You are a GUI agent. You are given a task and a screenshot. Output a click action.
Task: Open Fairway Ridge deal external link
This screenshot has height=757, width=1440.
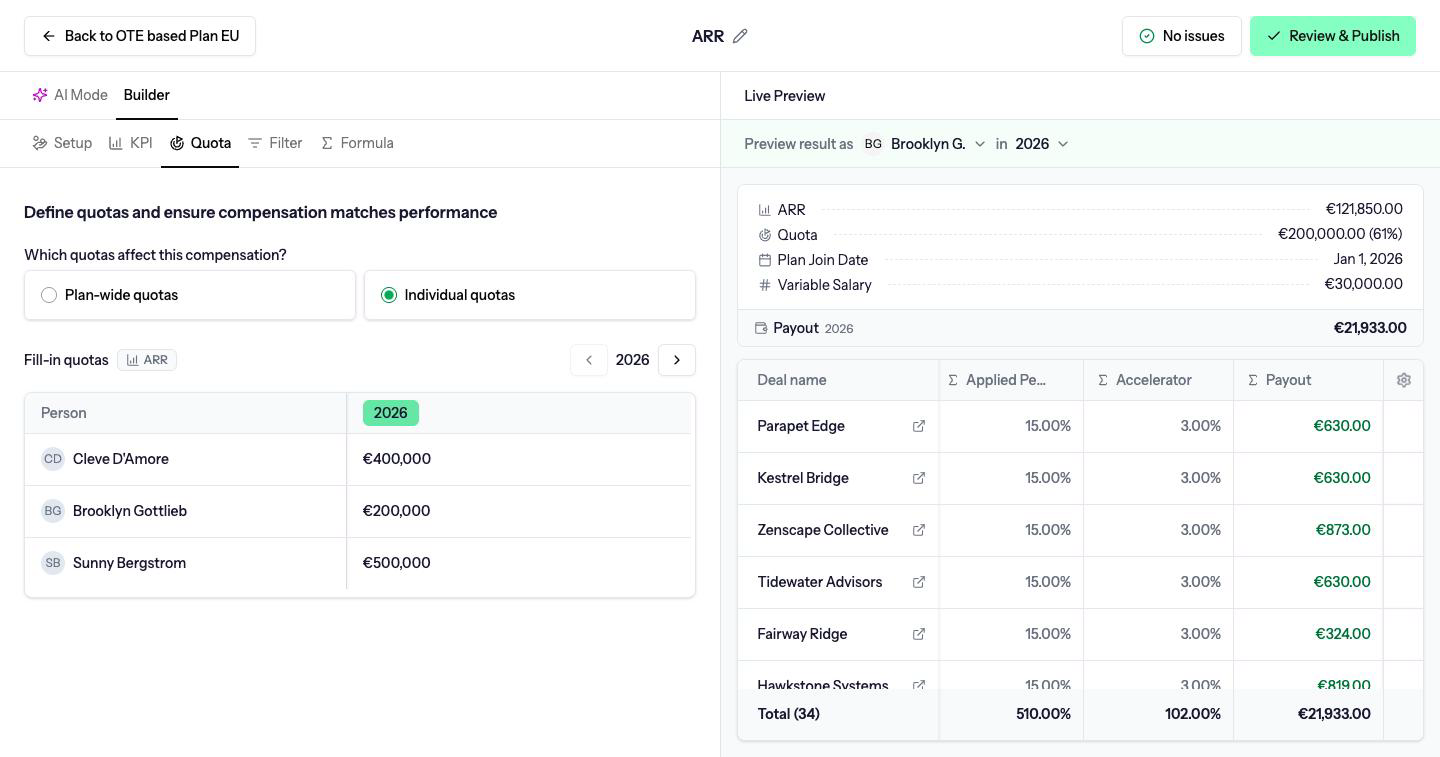pos(919,634)
